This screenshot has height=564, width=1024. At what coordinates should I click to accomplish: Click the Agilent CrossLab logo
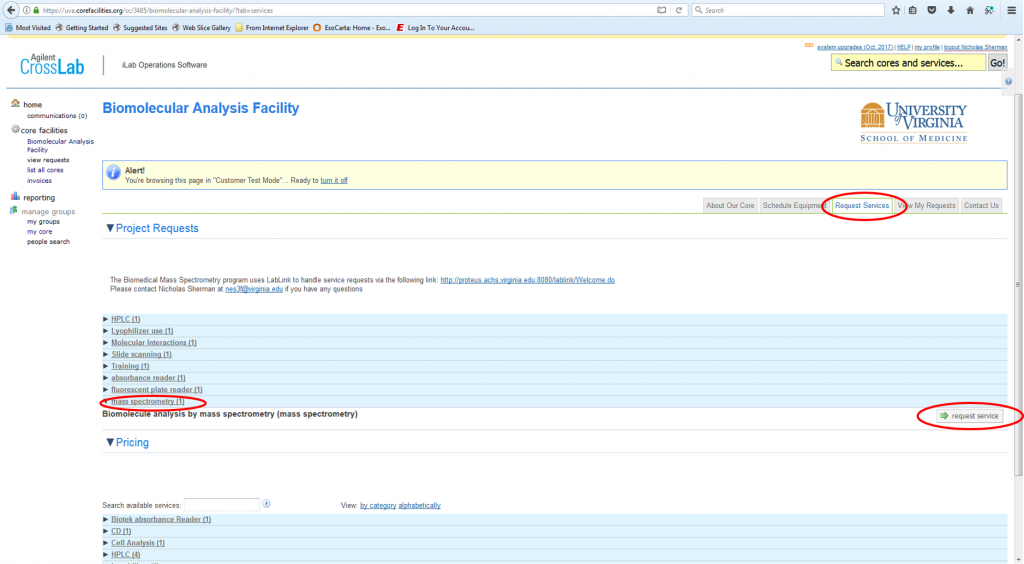pyautogui.click(x=52, y=65)
